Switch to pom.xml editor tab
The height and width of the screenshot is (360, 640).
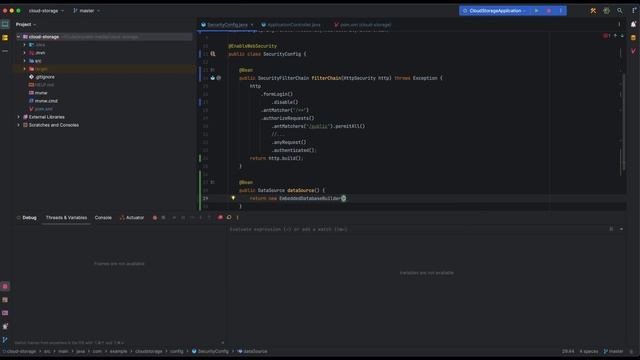362,25
